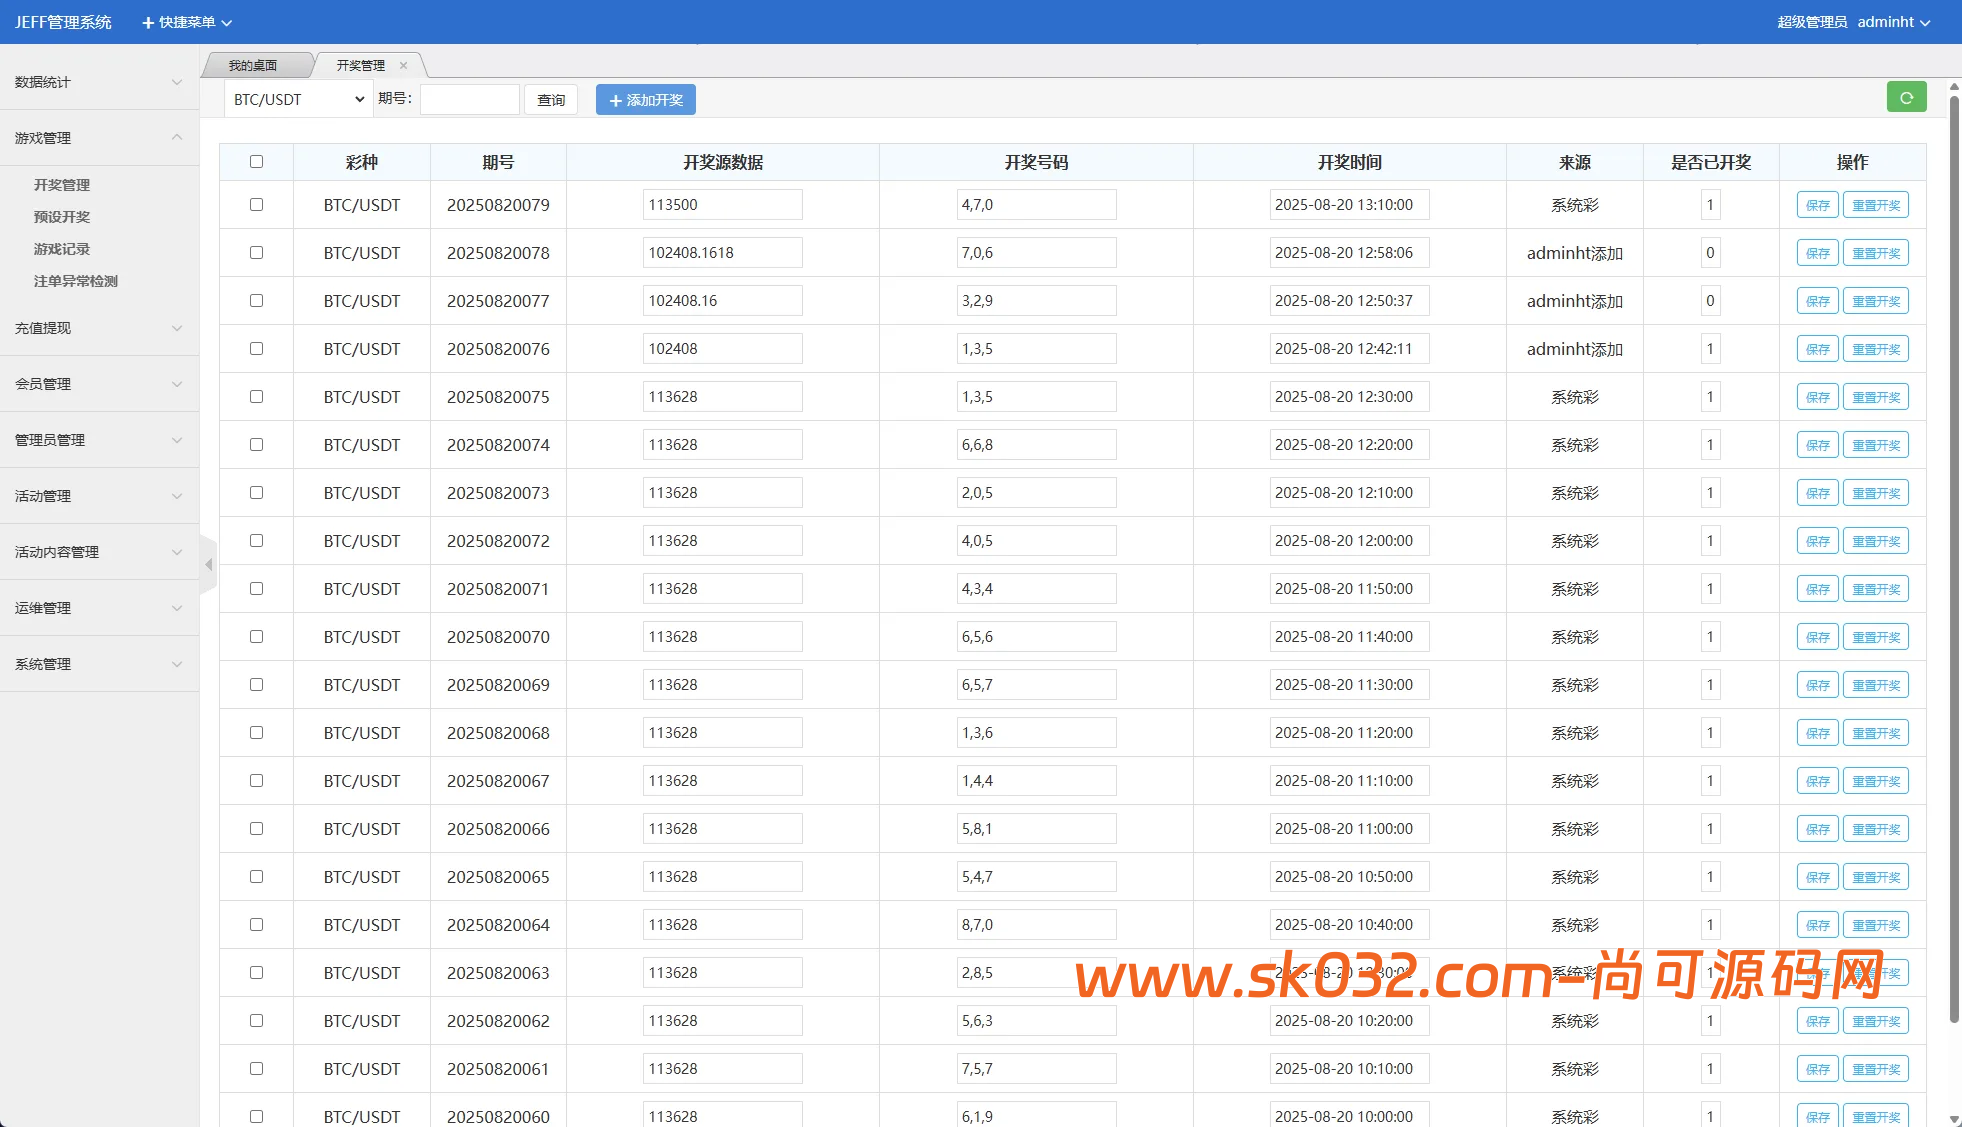Switch to the 我的桌面 tab

(x=253, y=66)
